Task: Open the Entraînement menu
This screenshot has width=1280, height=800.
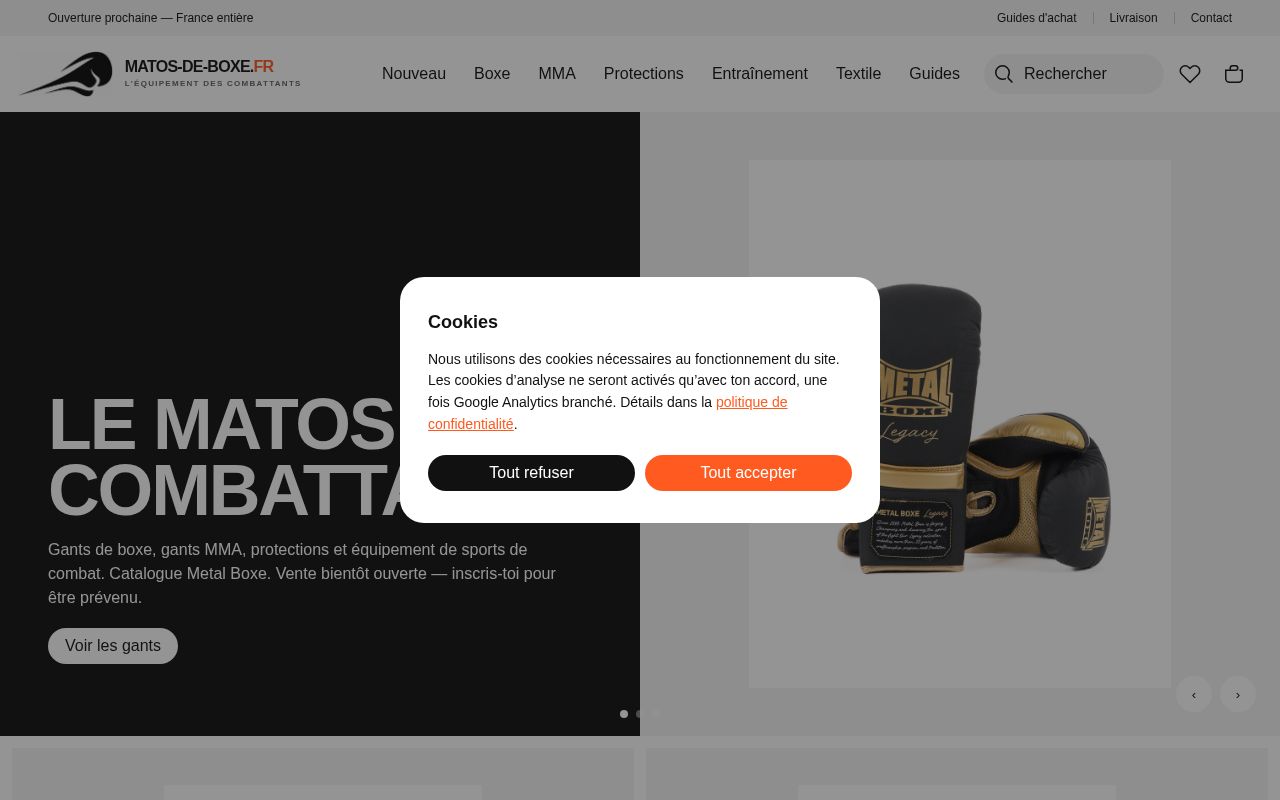Action: tap(760, 74)
